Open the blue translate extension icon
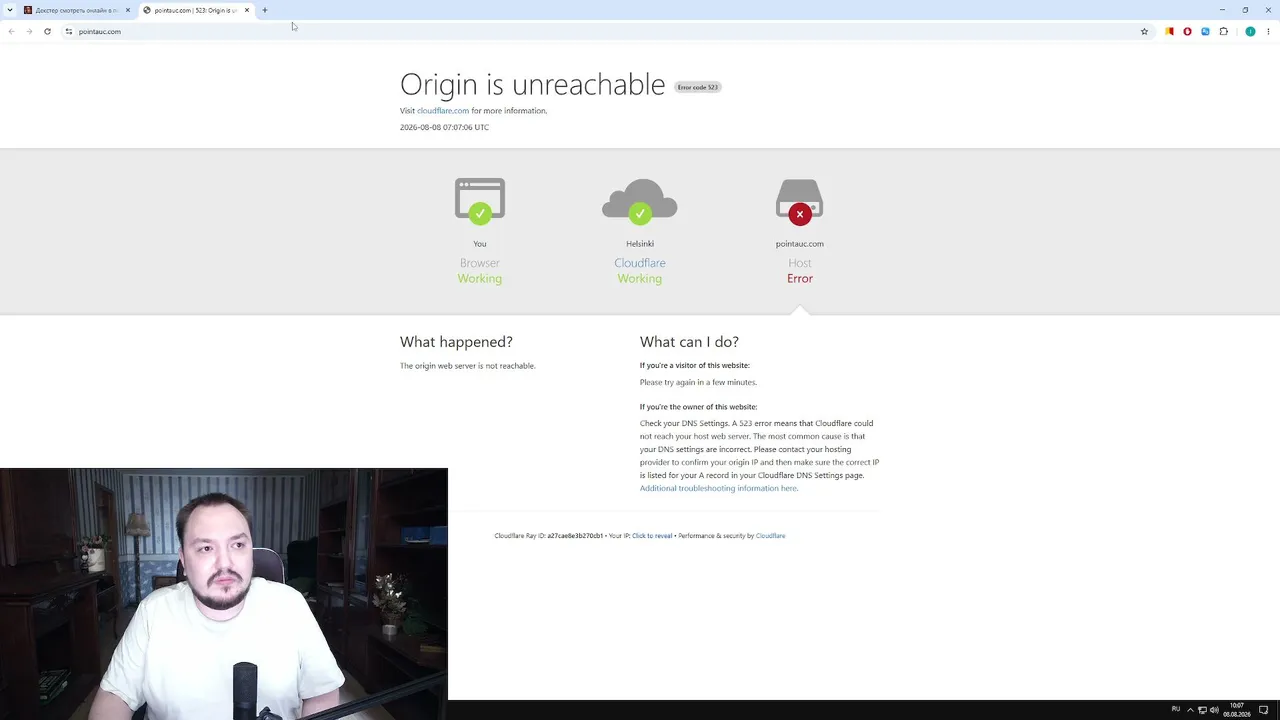The width and height of the screenshot is (1280, 720). coord(1205,31)
